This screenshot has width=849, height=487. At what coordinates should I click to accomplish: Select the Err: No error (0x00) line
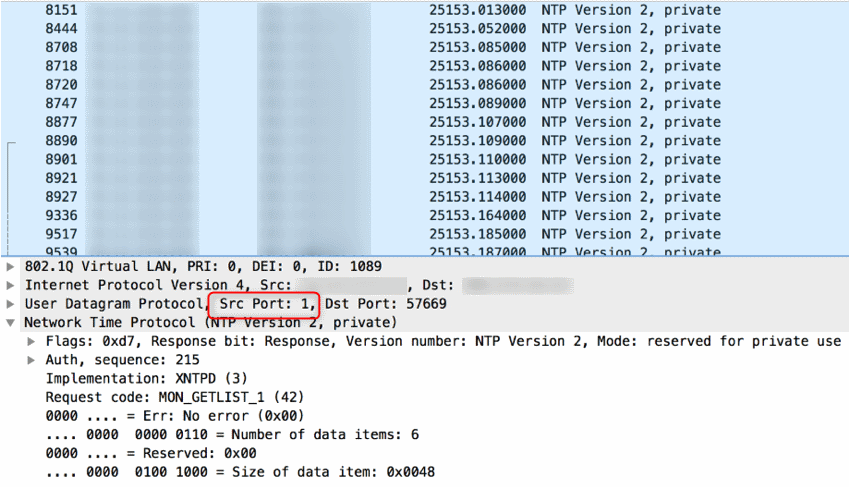tap(175, 416)
